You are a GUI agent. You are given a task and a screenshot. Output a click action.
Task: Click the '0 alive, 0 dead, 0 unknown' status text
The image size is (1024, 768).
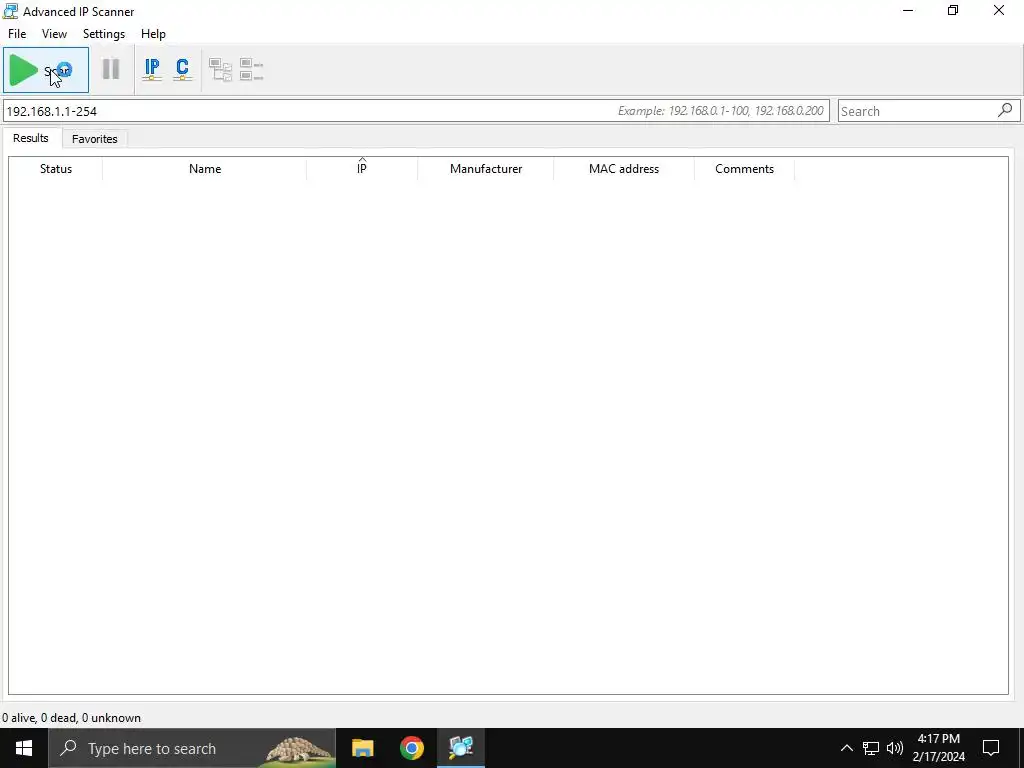[71, 718]
